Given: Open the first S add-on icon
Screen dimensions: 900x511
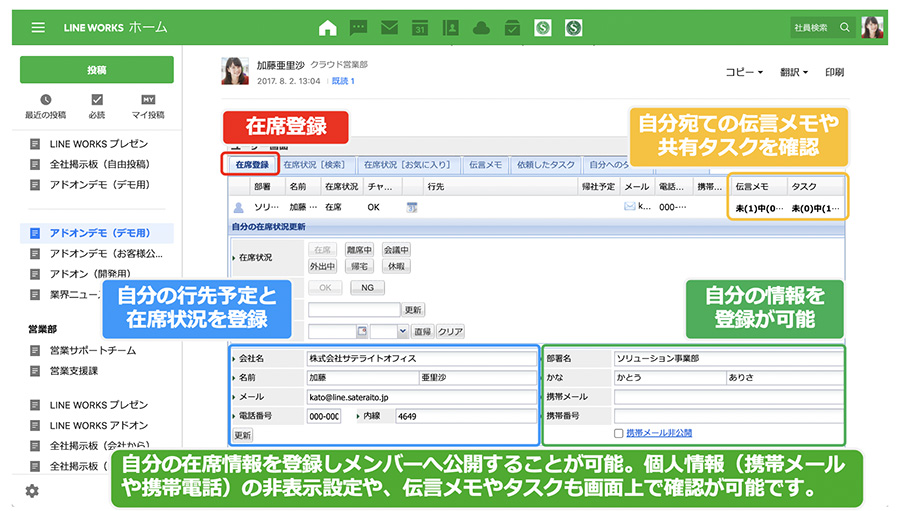Looking at the screenshot, I should pyautogui.click(x=542, y=28).
